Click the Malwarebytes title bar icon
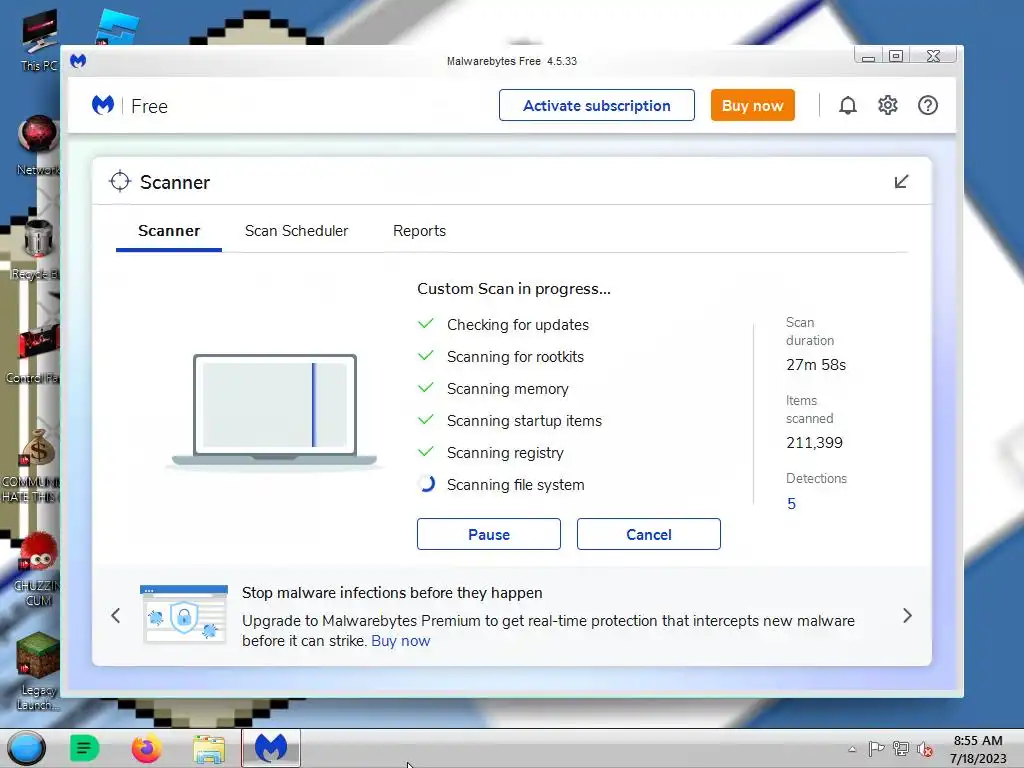The image size is (1024, 768). (78, 61)
